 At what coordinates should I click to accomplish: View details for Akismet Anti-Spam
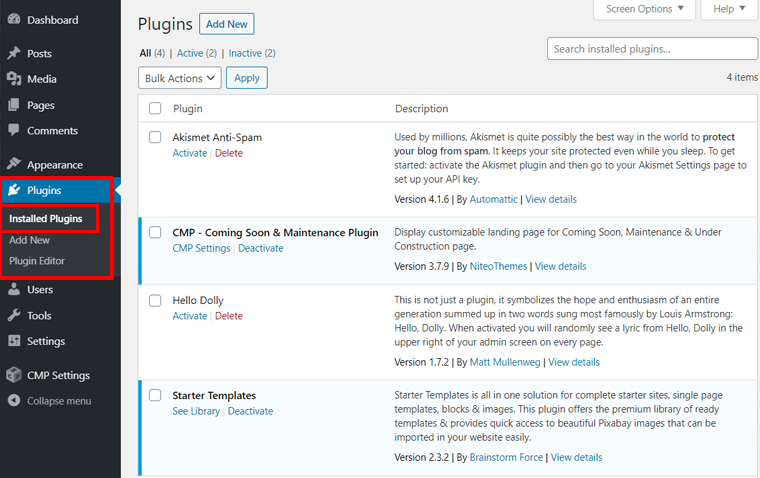[551, 199]
